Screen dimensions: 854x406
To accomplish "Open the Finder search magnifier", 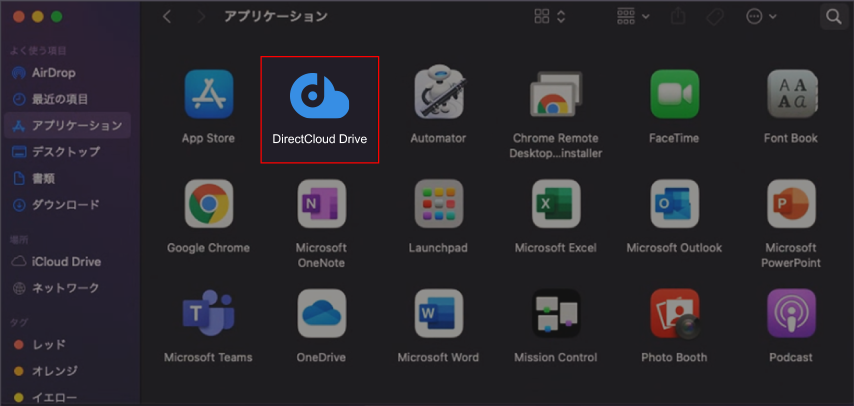I will 834,17.
